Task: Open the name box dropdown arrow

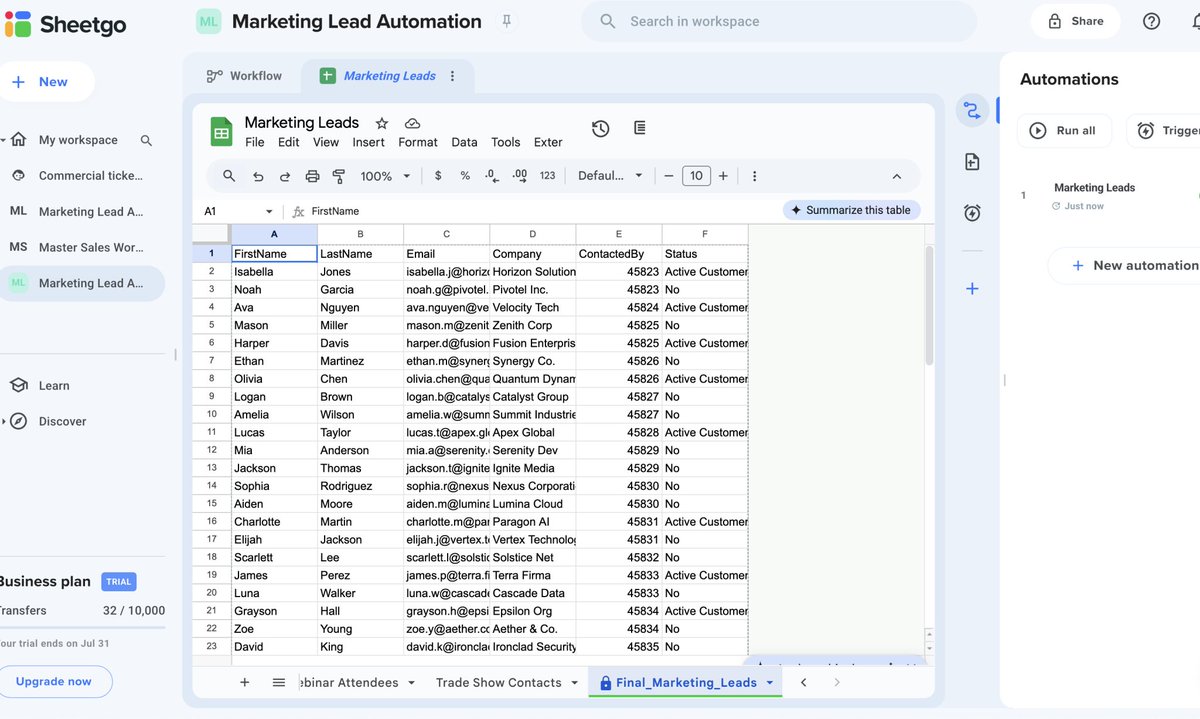Action: (269, 212)
